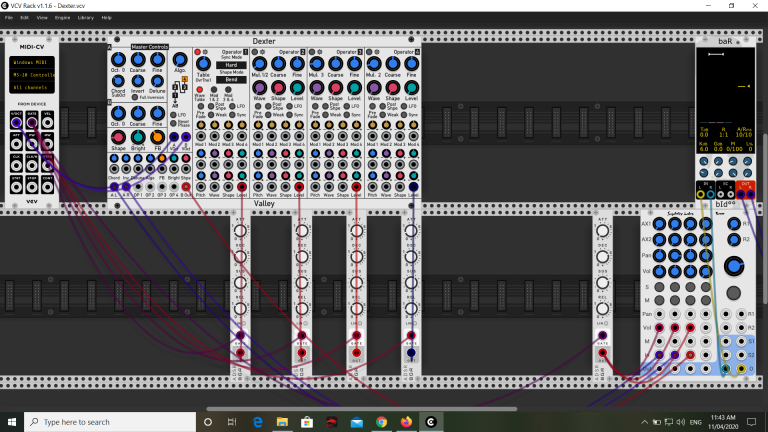
Task: Click the GATE output jack on MIDI-CV
Action: coord(32,122)
